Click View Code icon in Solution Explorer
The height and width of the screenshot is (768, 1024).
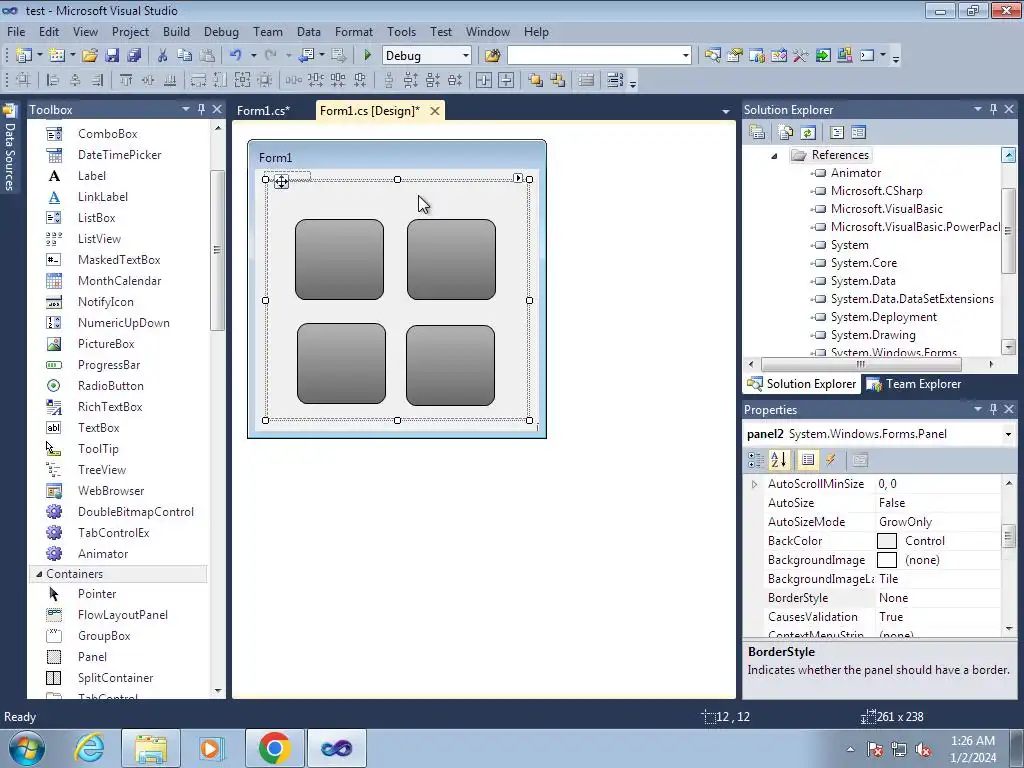837,133
